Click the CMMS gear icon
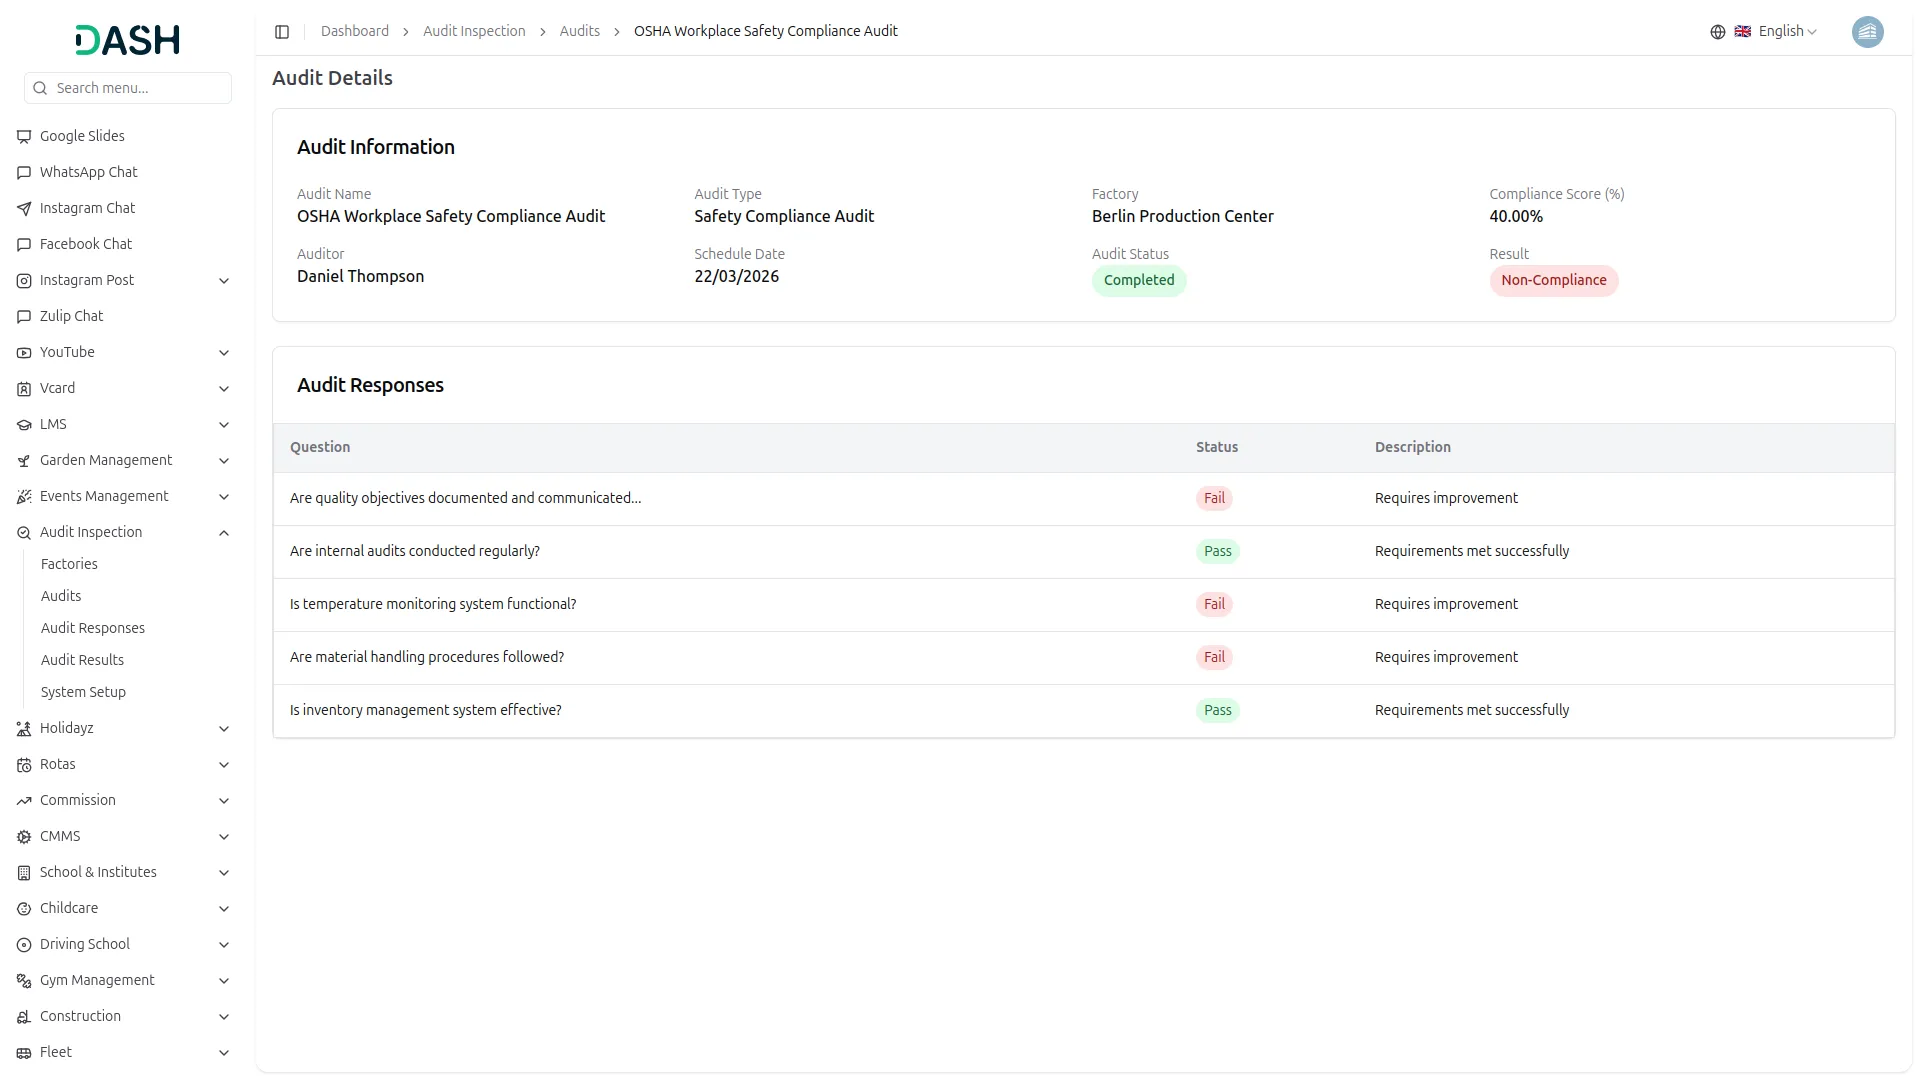 [24, 836]
